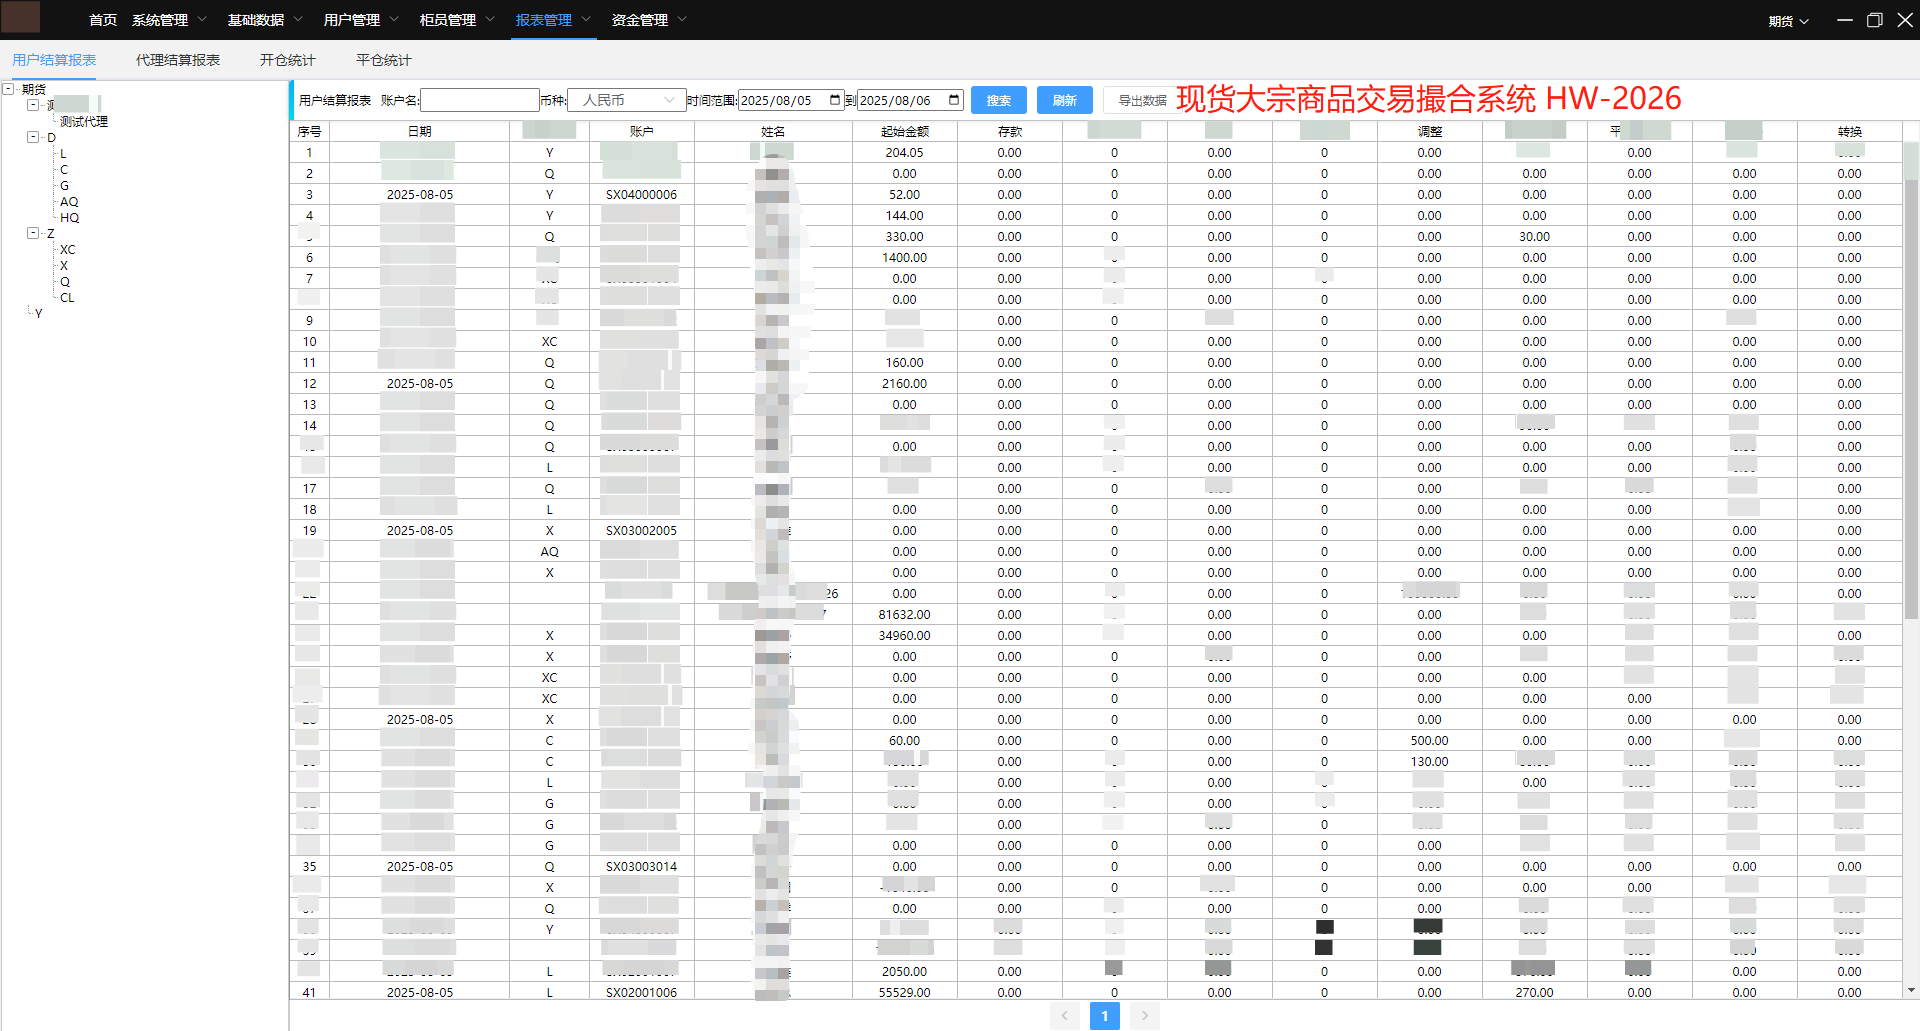This screenshot has height=1031, width=1920.
Task: Open the end date calendar picker icon
Action: [x=954, y=100]
